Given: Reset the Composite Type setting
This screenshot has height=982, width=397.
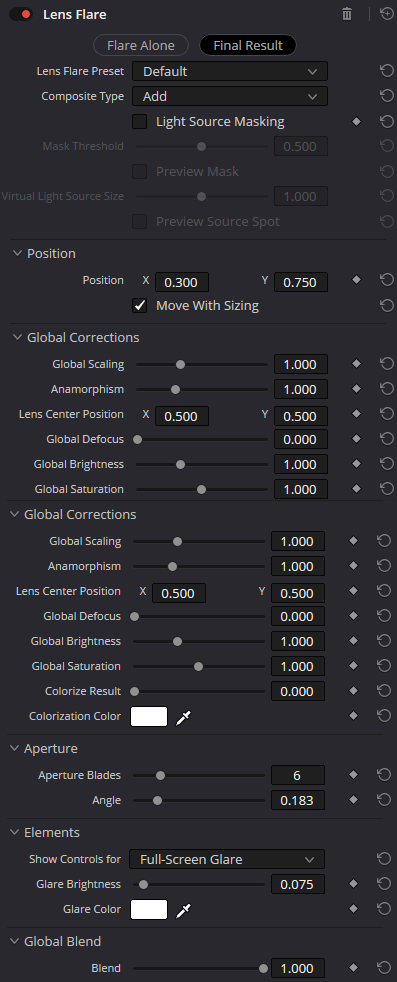Looking at the screenshot, I should click(x=386, y=96).
